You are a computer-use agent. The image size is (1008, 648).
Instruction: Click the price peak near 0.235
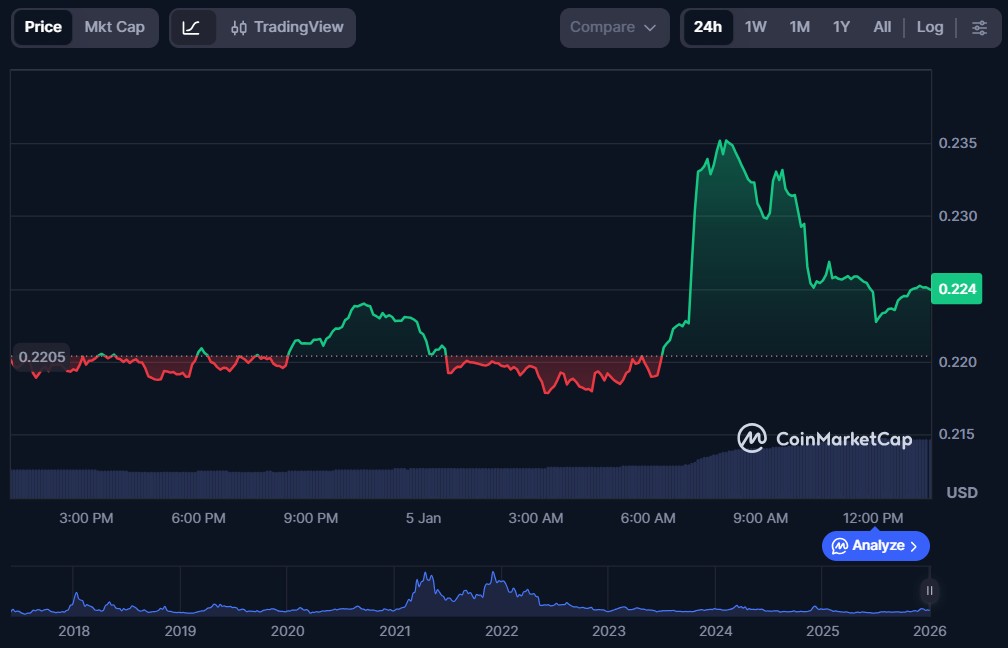(x=723, y=141)
